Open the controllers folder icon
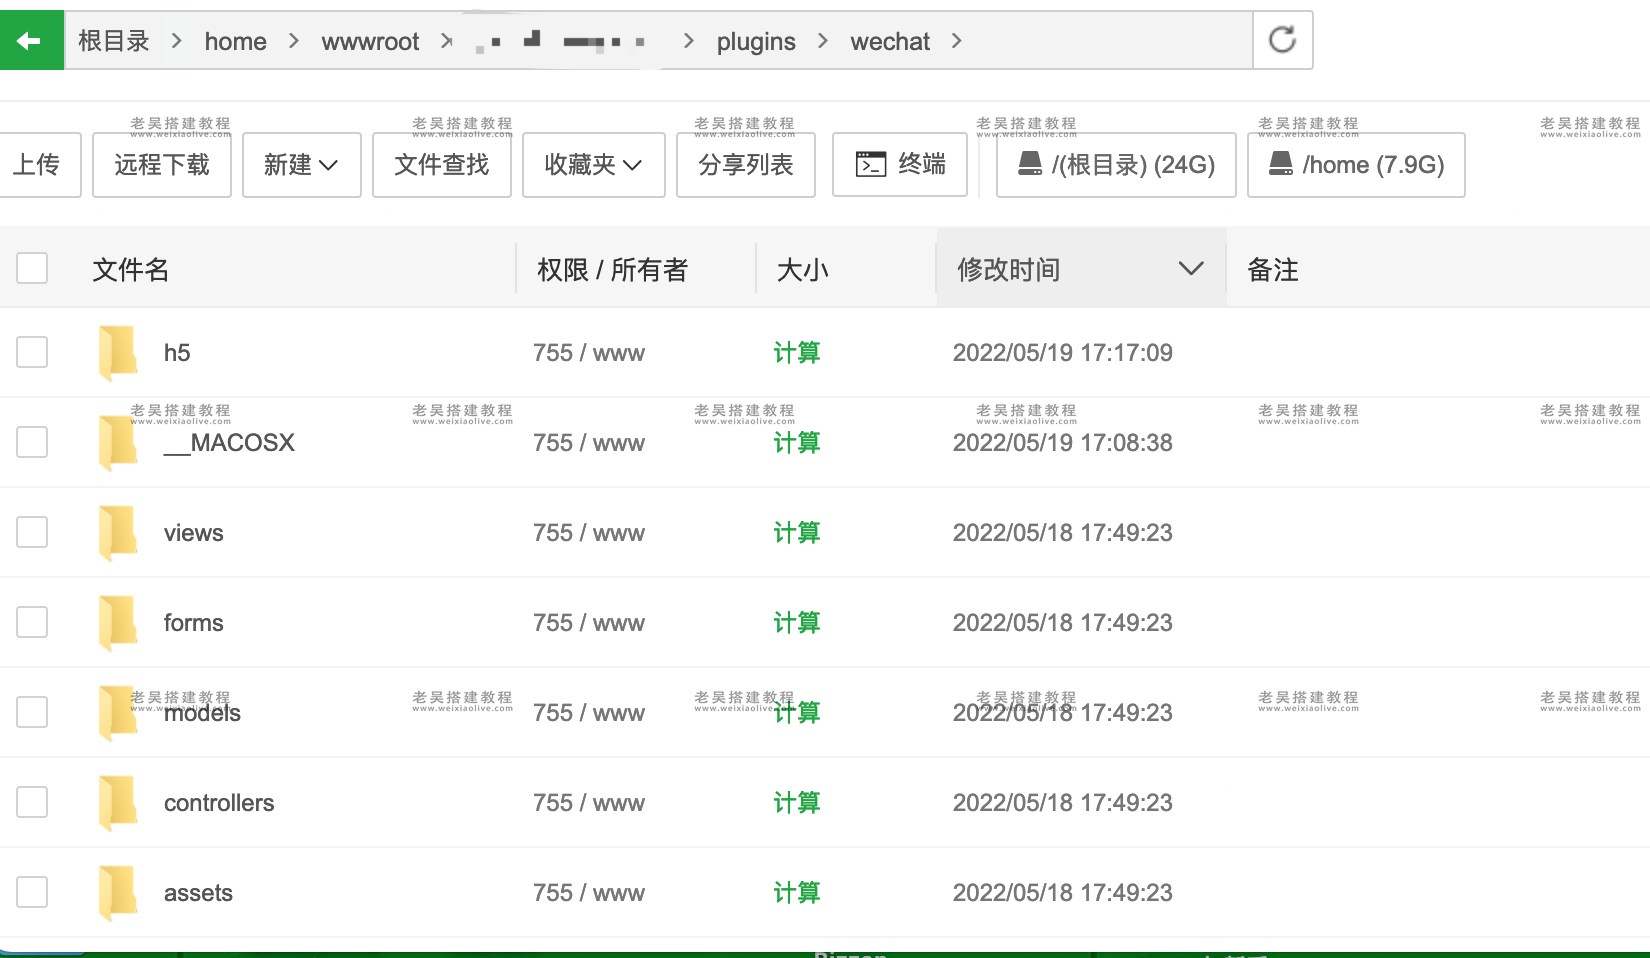 (117, 802)
